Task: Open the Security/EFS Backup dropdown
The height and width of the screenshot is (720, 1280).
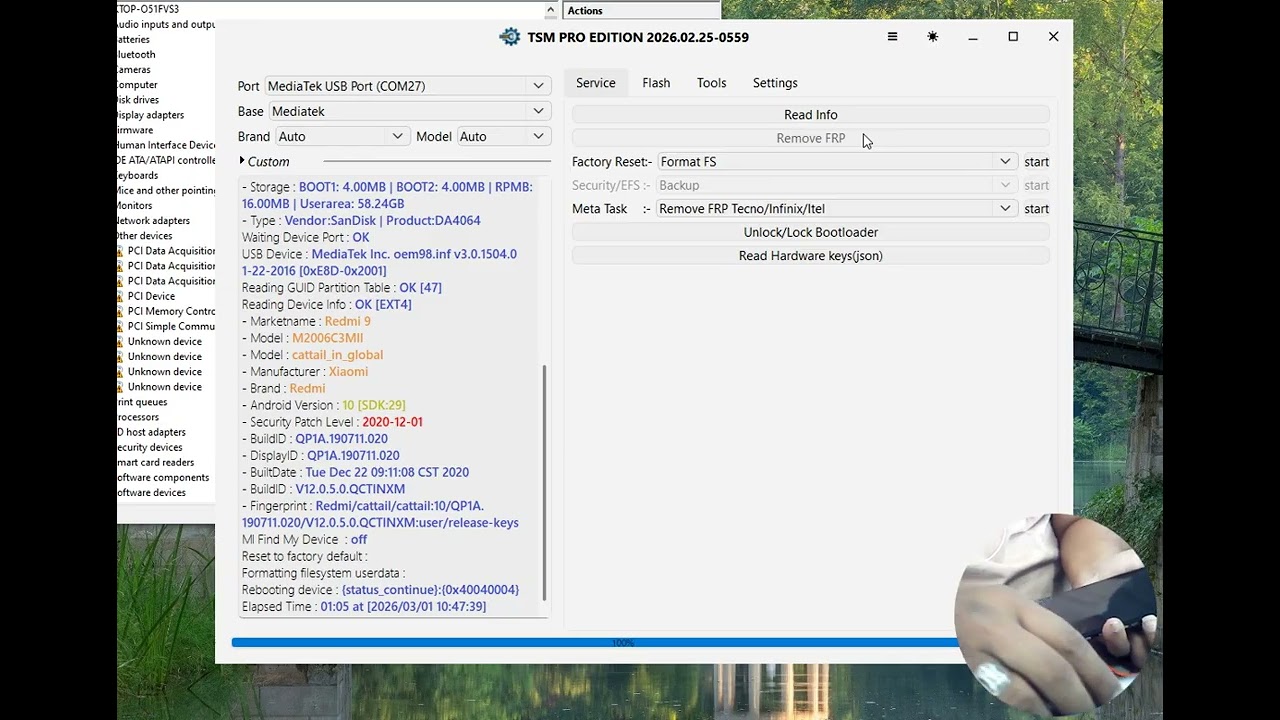Action: point(835,185)
